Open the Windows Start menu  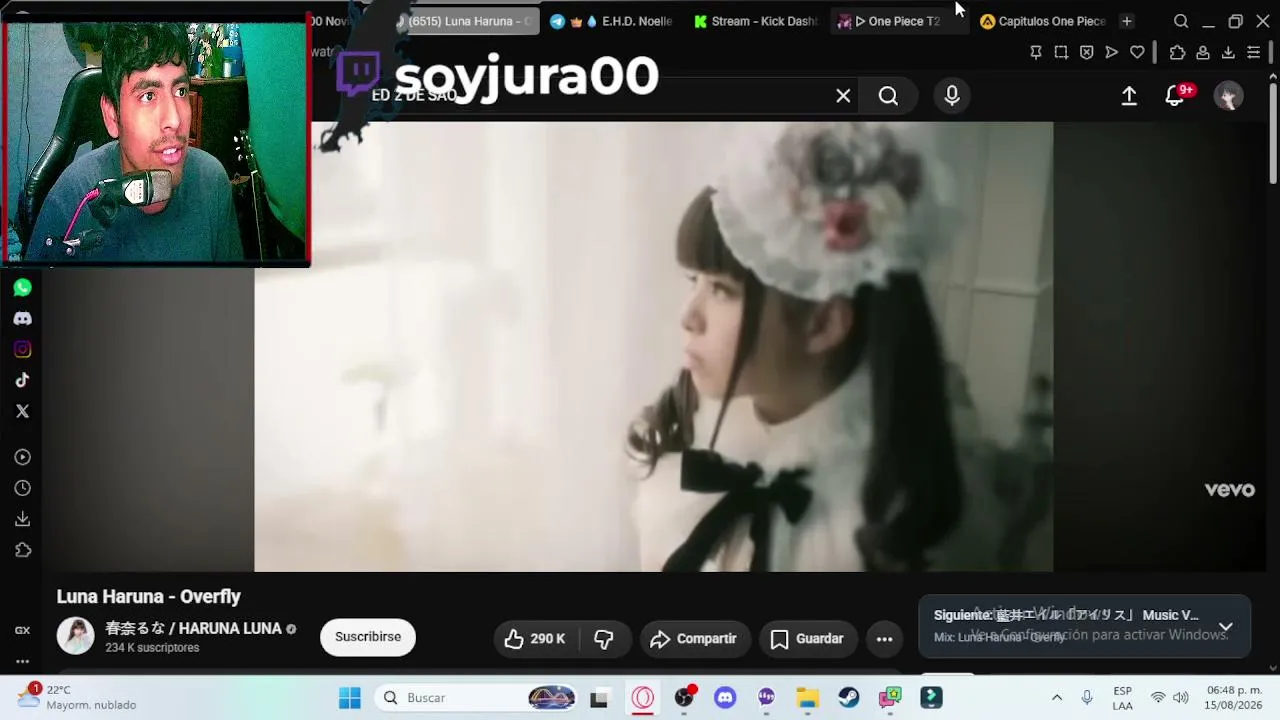(349, 698)
